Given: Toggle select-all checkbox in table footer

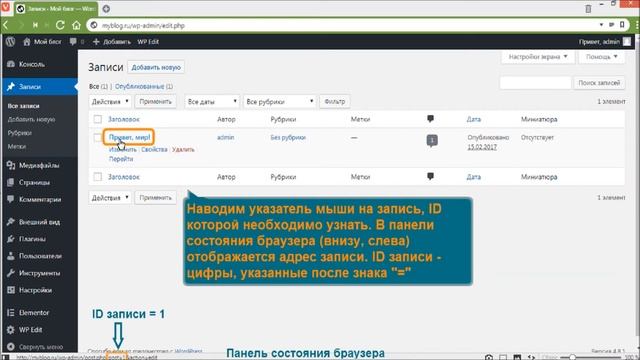Looking at the screenshot, I should (98, 177).
